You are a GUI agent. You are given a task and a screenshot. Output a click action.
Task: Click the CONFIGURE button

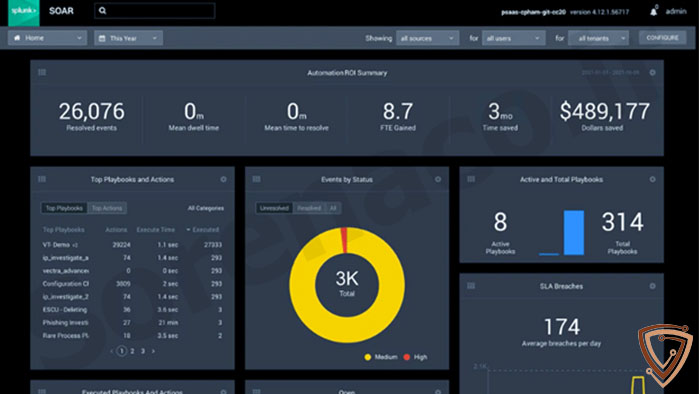click(662, 38)
